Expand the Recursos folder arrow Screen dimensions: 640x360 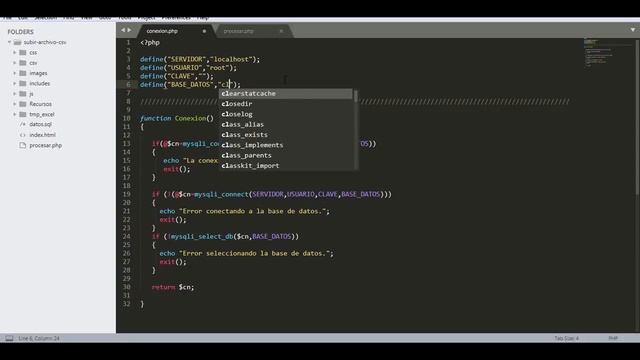pos(15,104)
